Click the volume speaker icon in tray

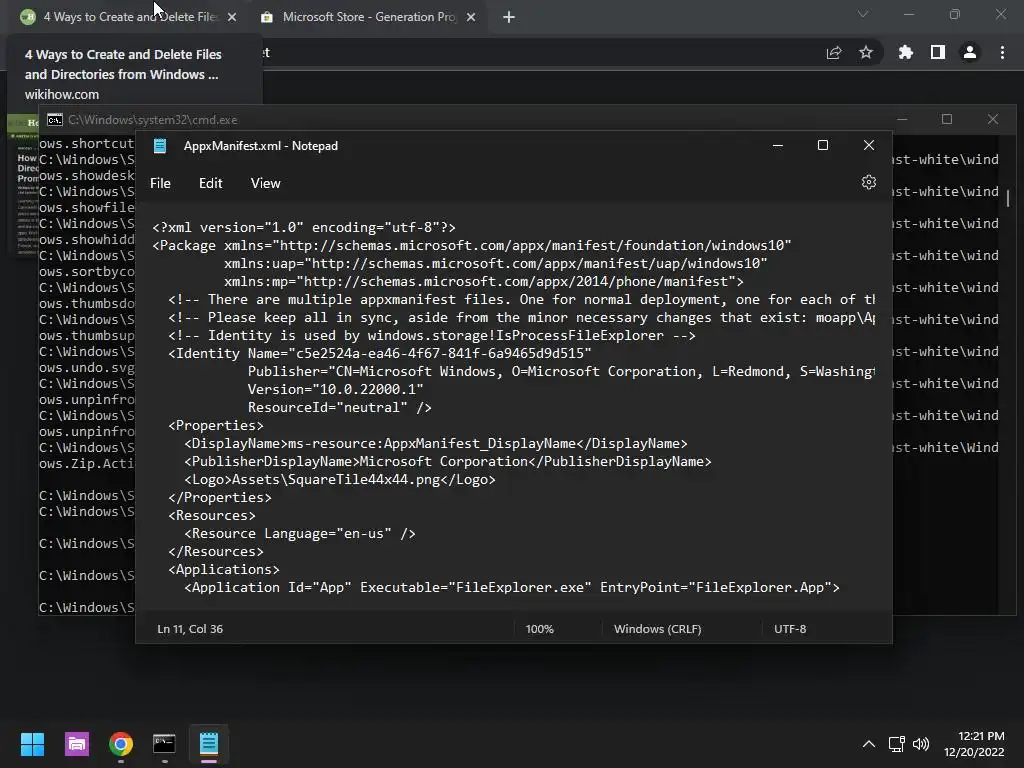(921, 744)
